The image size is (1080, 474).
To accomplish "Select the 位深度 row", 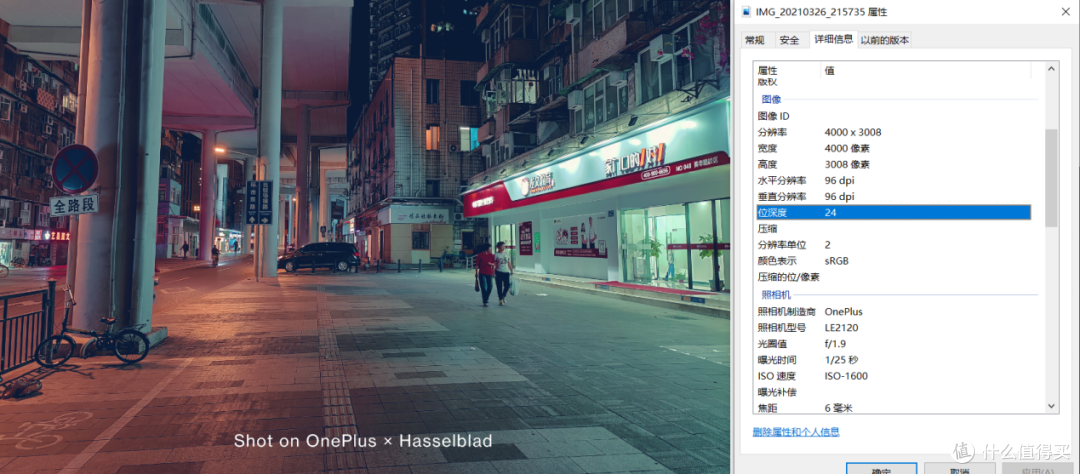I will (x=893, y=213).
